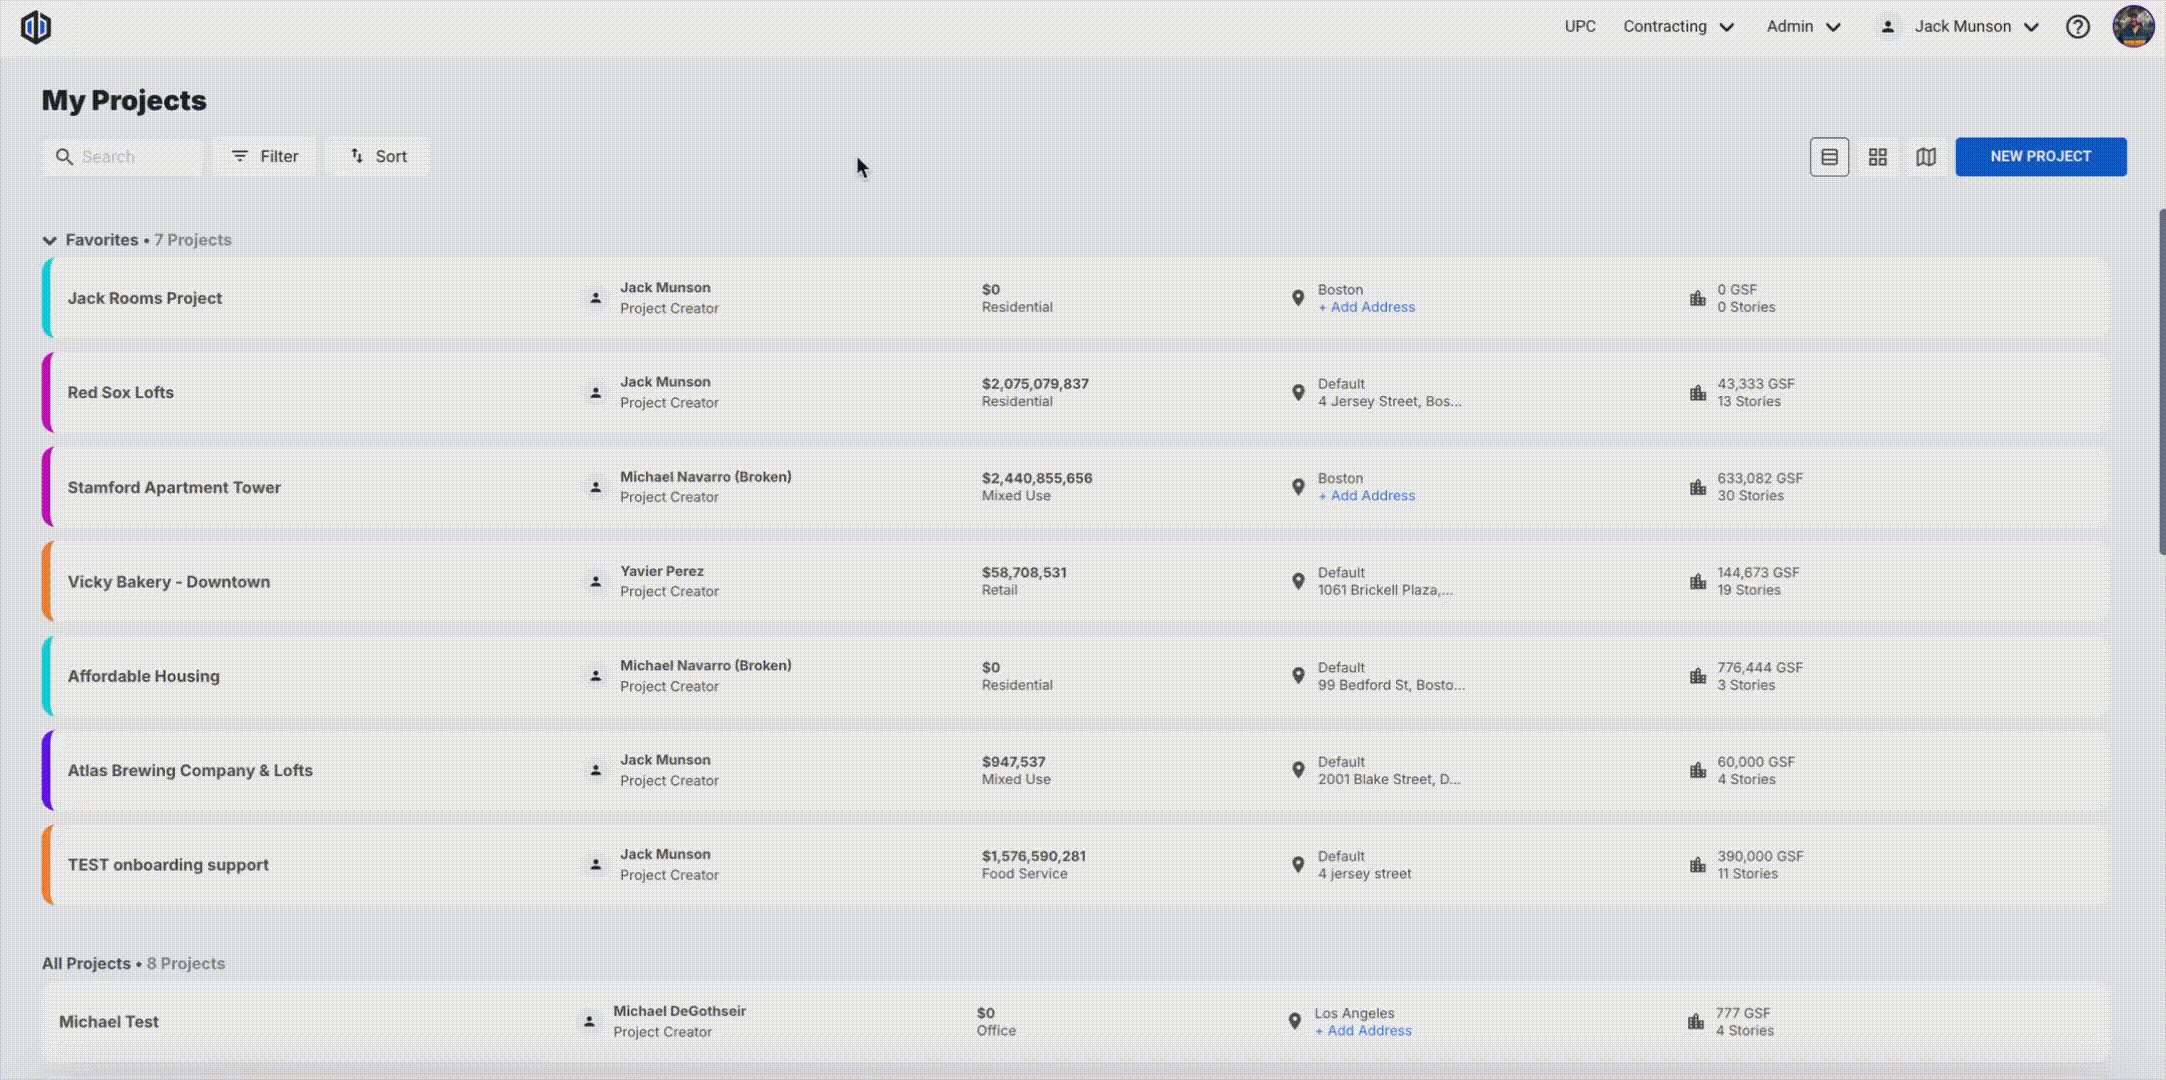
Task: Open the Admin dropdown menu
Action: 1802,27
